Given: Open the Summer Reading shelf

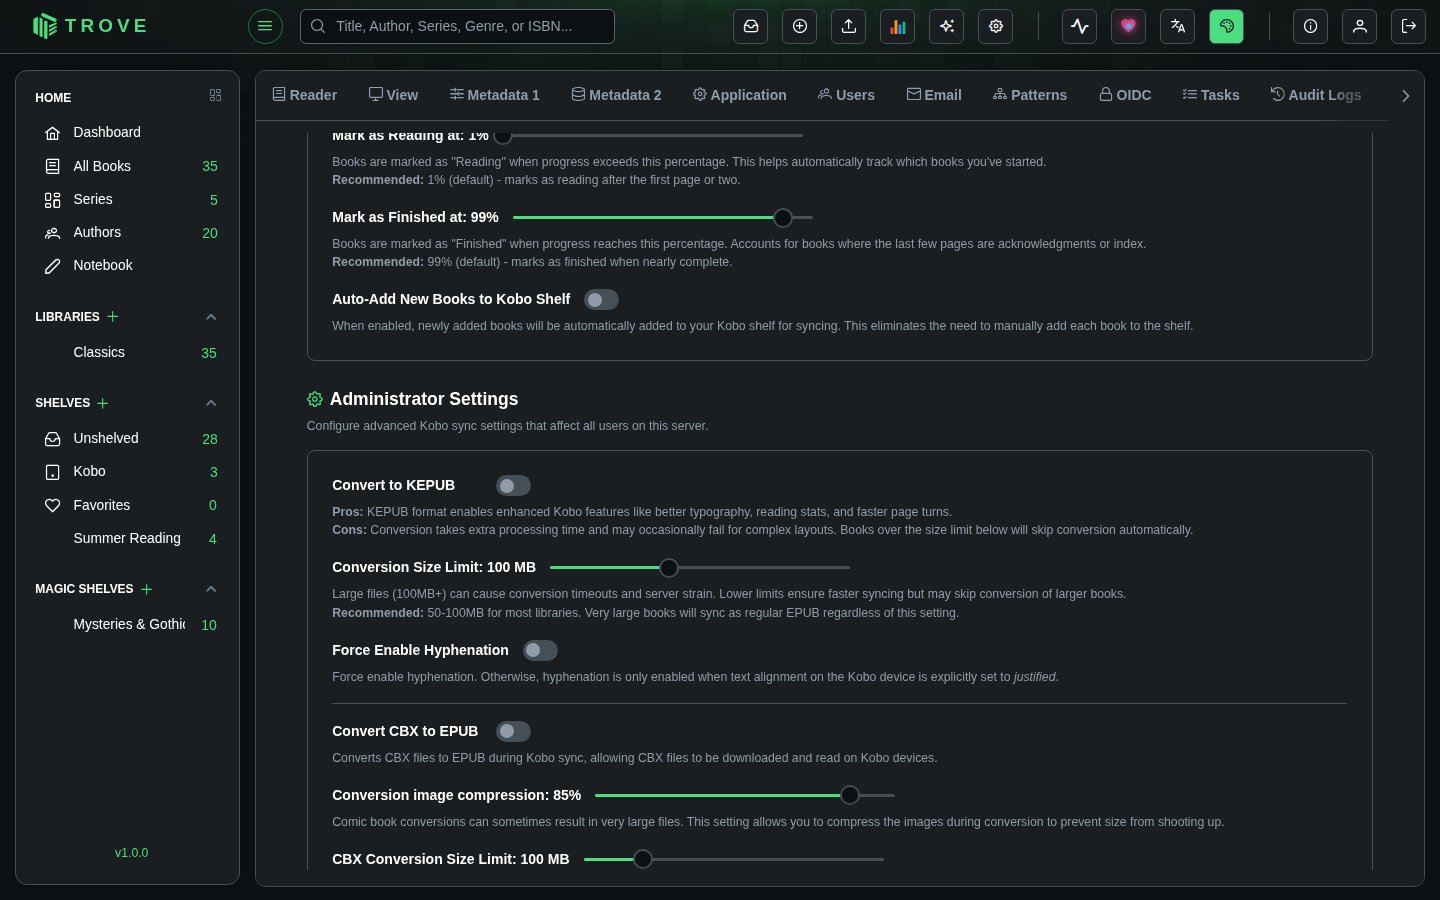Looking at the screenshot, I should point(128,538).
